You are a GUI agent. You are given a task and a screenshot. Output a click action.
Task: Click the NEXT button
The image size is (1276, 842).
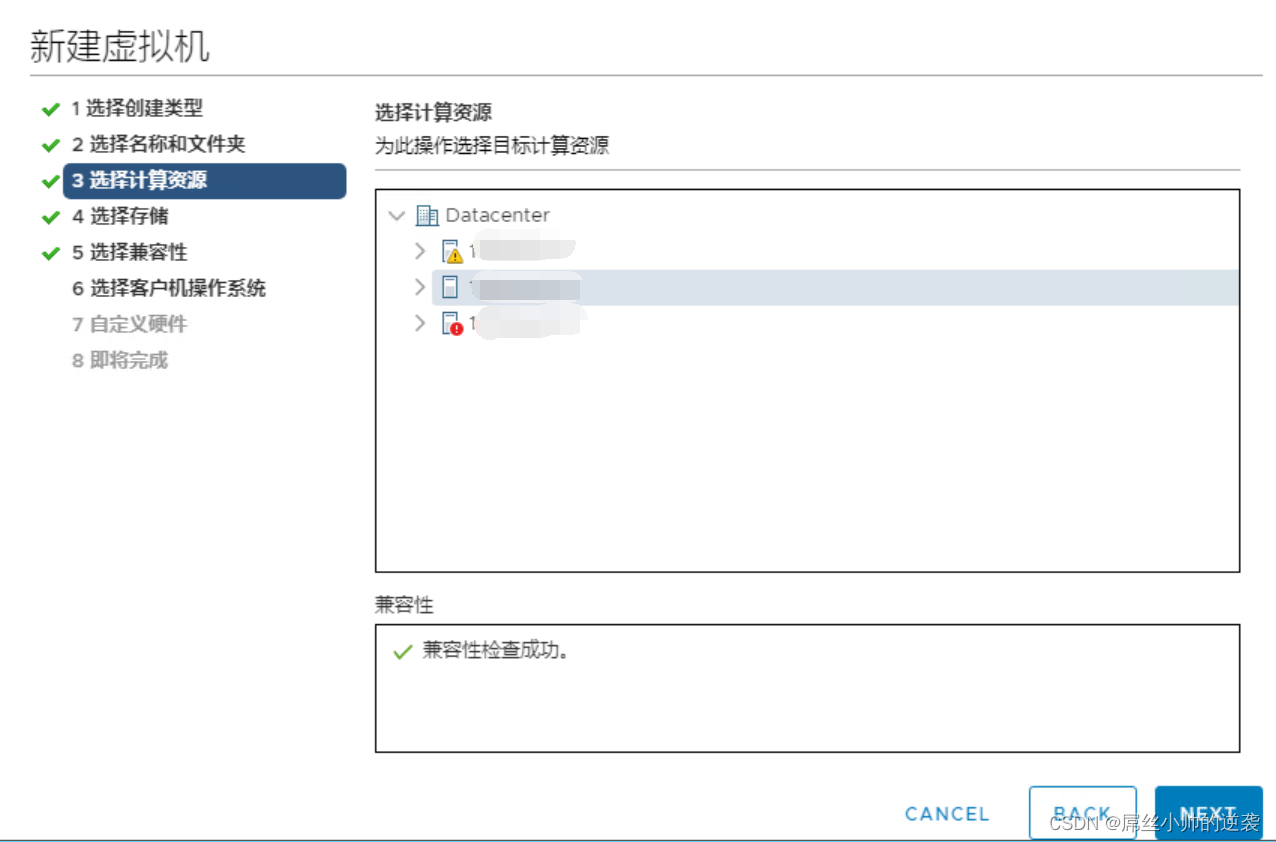(1208, 812)
